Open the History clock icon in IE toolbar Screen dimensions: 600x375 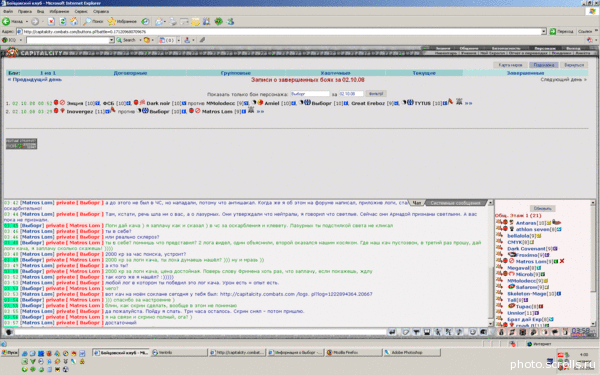145,21
